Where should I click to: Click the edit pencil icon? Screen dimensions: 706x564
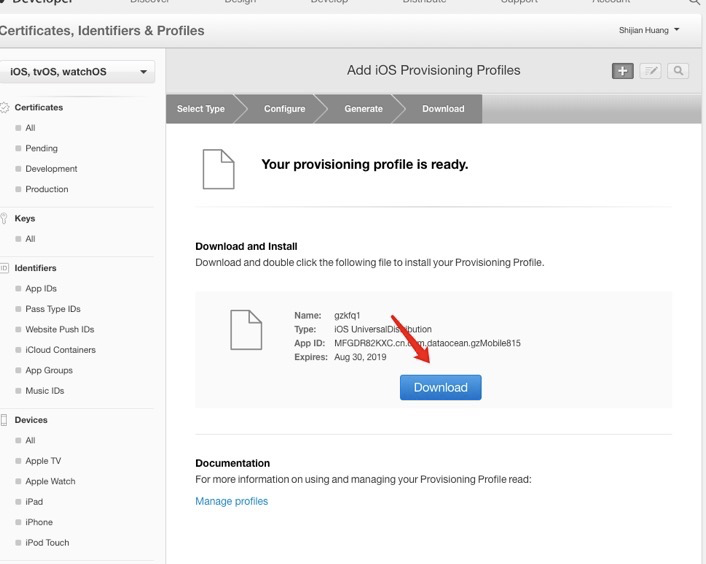tap(651, 71)
